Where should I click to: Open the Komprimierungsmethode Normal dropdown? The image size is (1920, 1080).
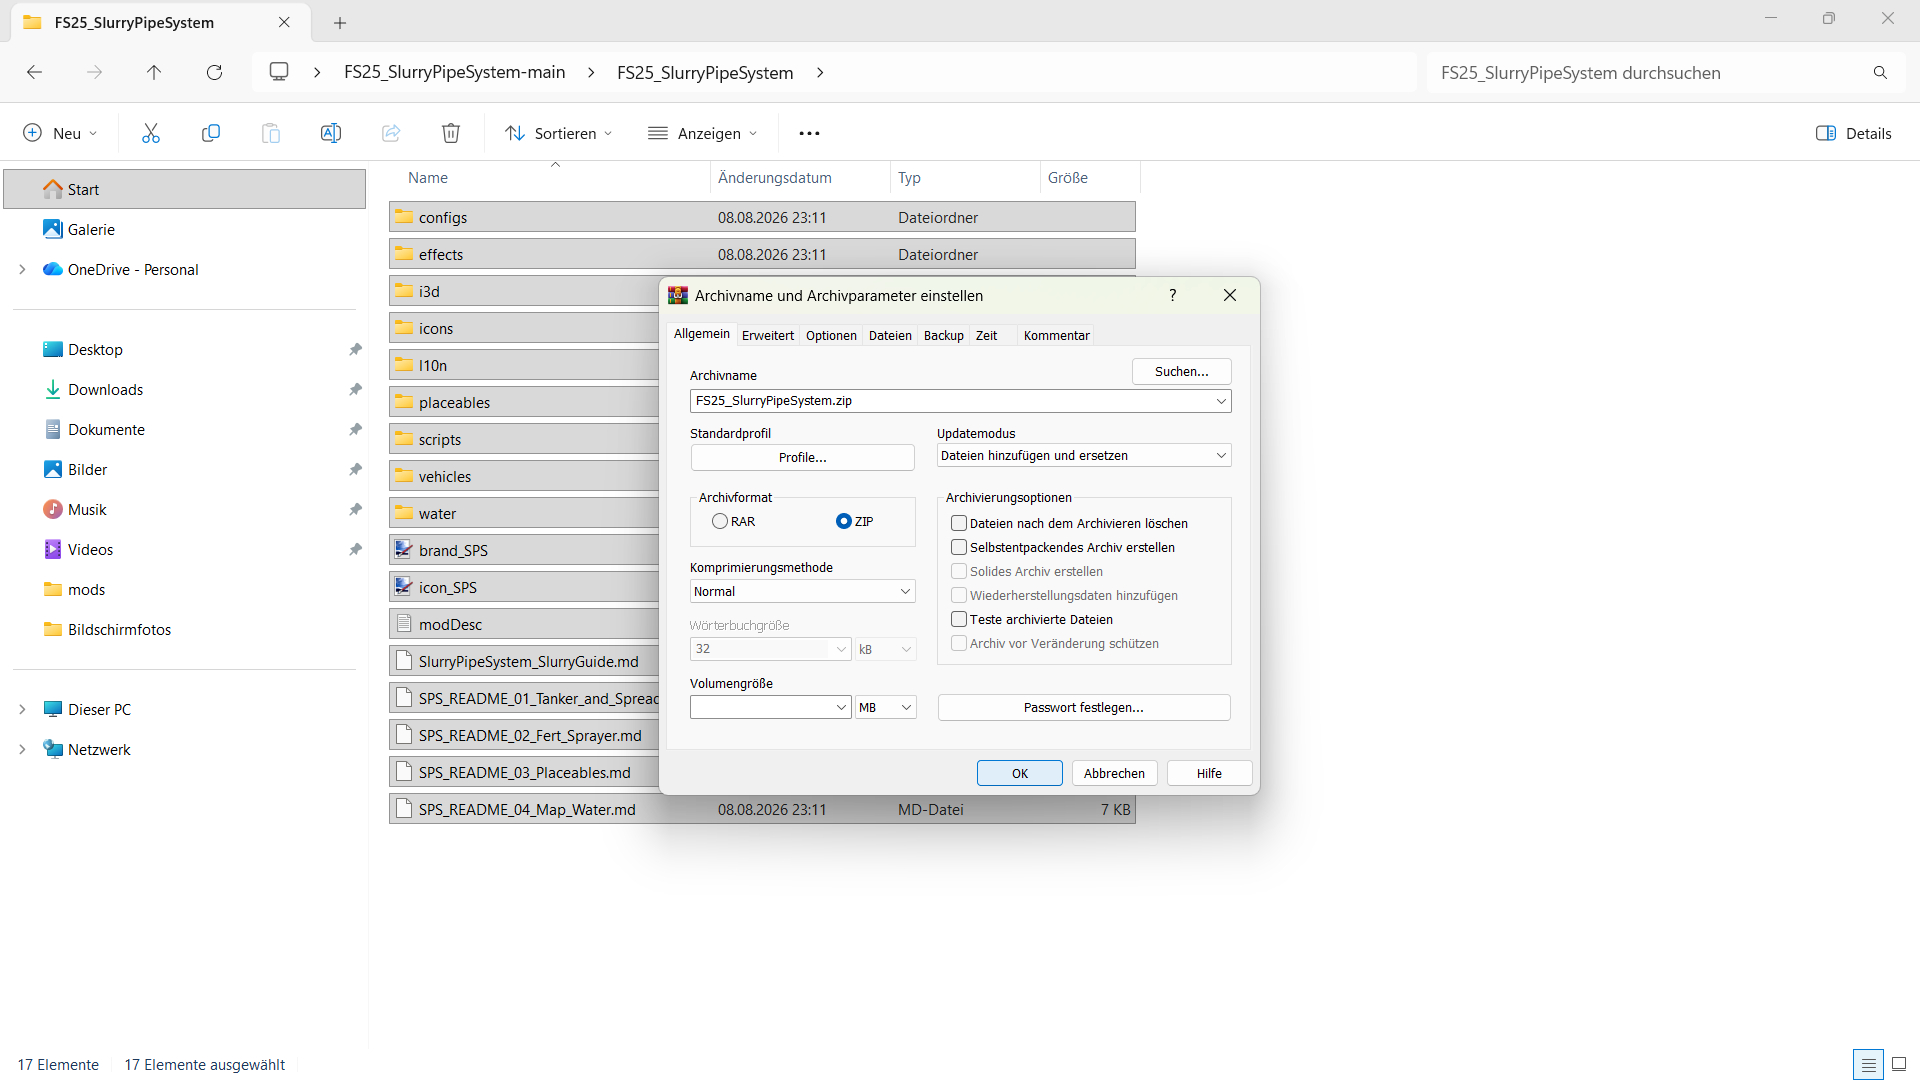point(802,591)
